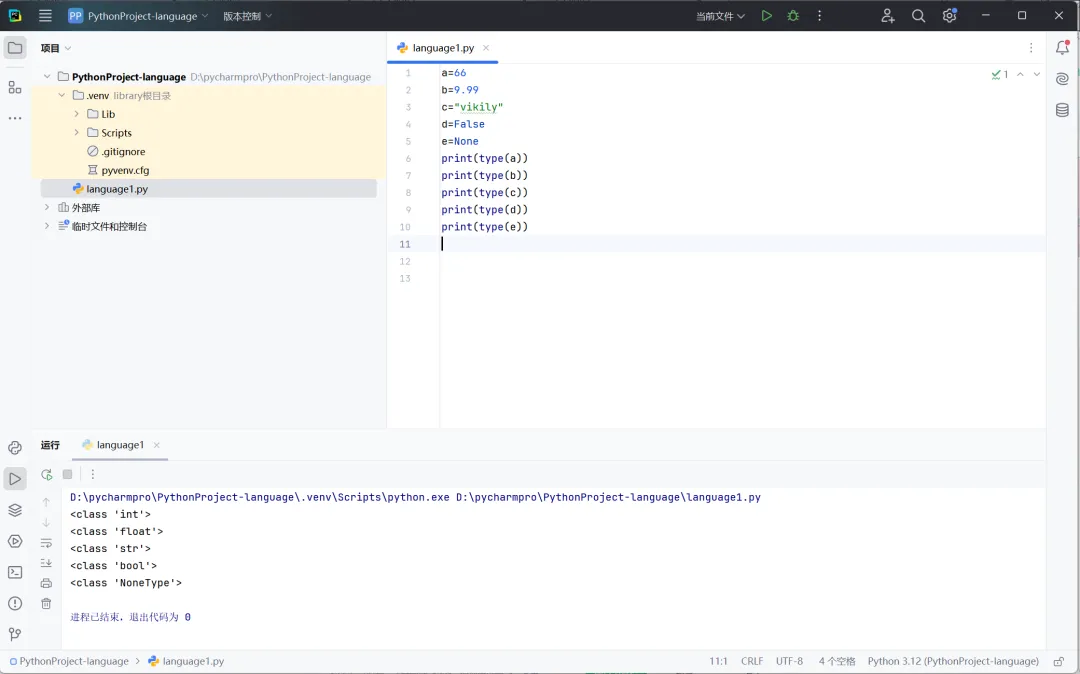Image resolution: width=1080 pixels, height=674 pixels.
Task: Clear all console output trash icon
Action: (46, 604)
